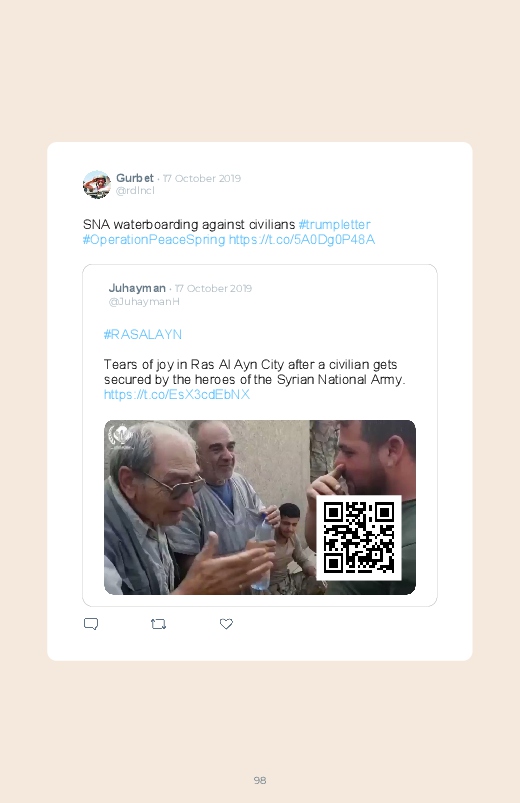Click the Juhayman display name
Screen dimensions: 520x803
[x=137, y=288]
